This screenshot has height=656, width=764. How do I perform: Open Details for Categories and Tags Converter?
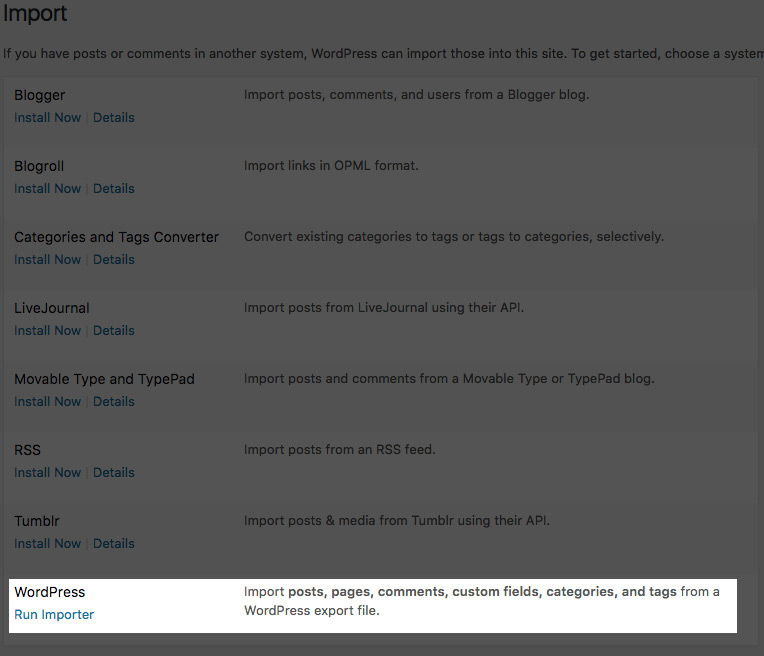pos(114,259)
